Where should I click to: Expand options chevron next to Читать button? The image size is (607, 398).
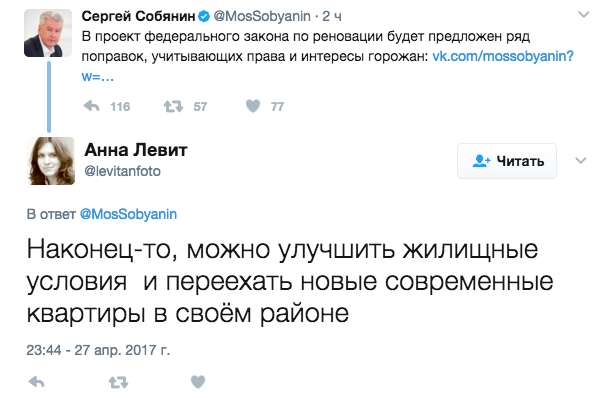[581, 160]
